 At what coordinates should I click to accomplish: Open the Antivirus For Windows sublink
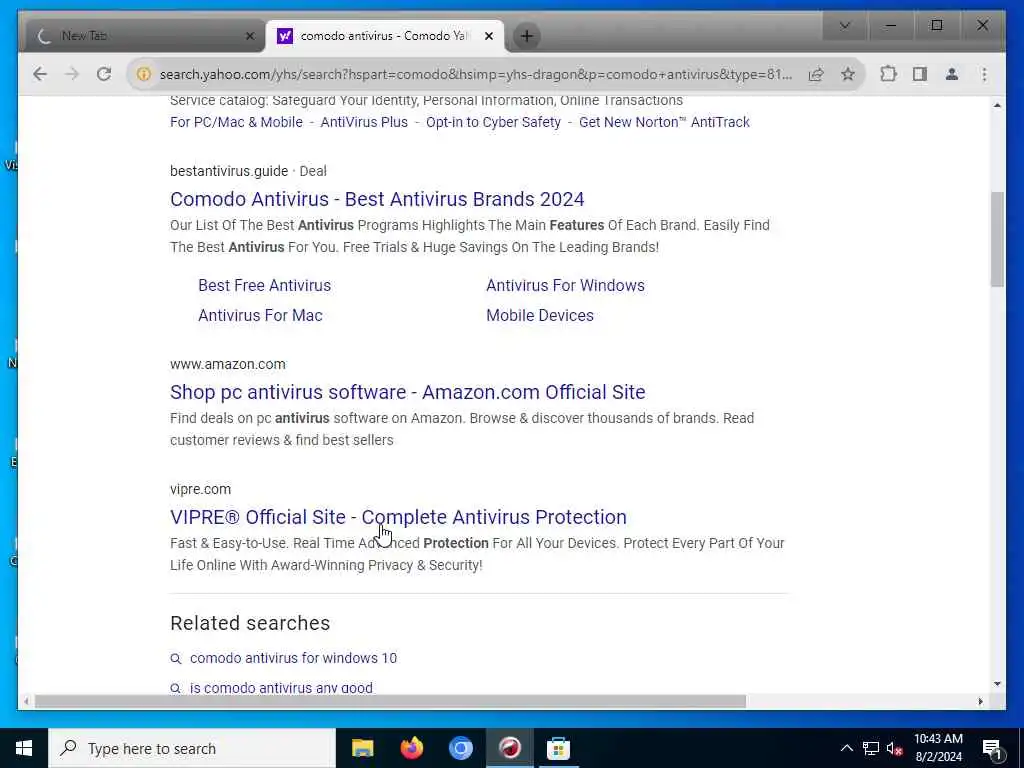[x=565, y=285]
